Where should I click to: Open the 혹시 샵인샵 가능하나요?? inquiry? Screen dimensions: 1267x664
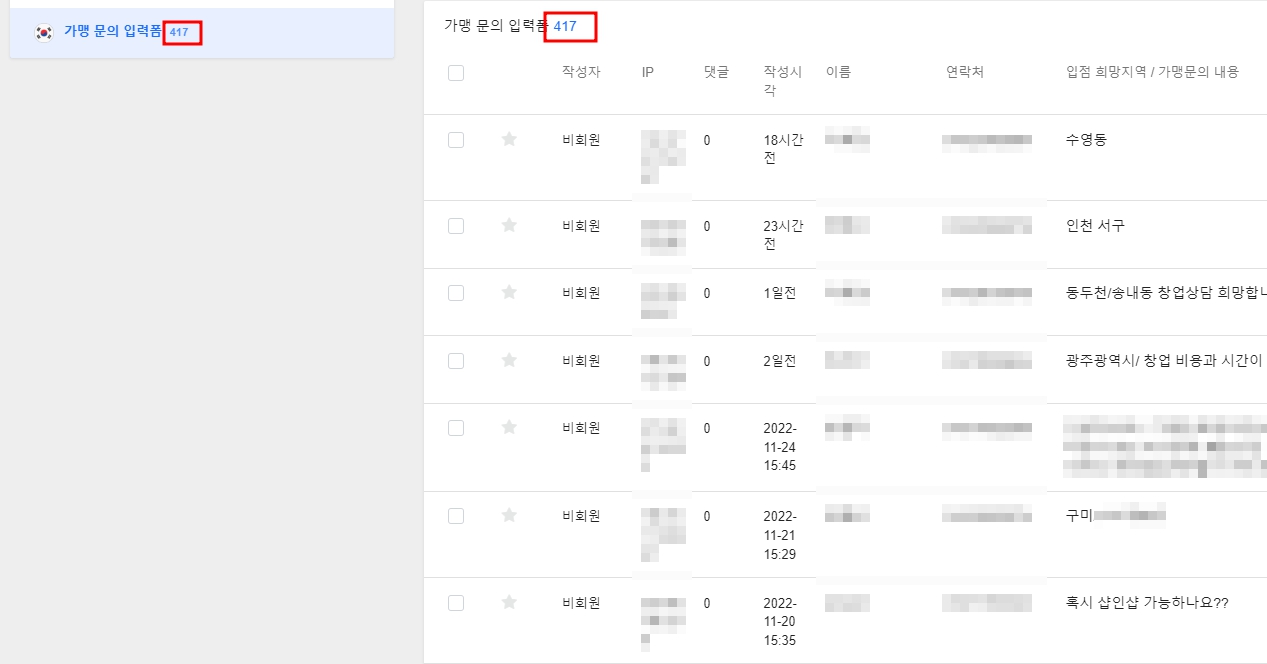point(1147,603)
